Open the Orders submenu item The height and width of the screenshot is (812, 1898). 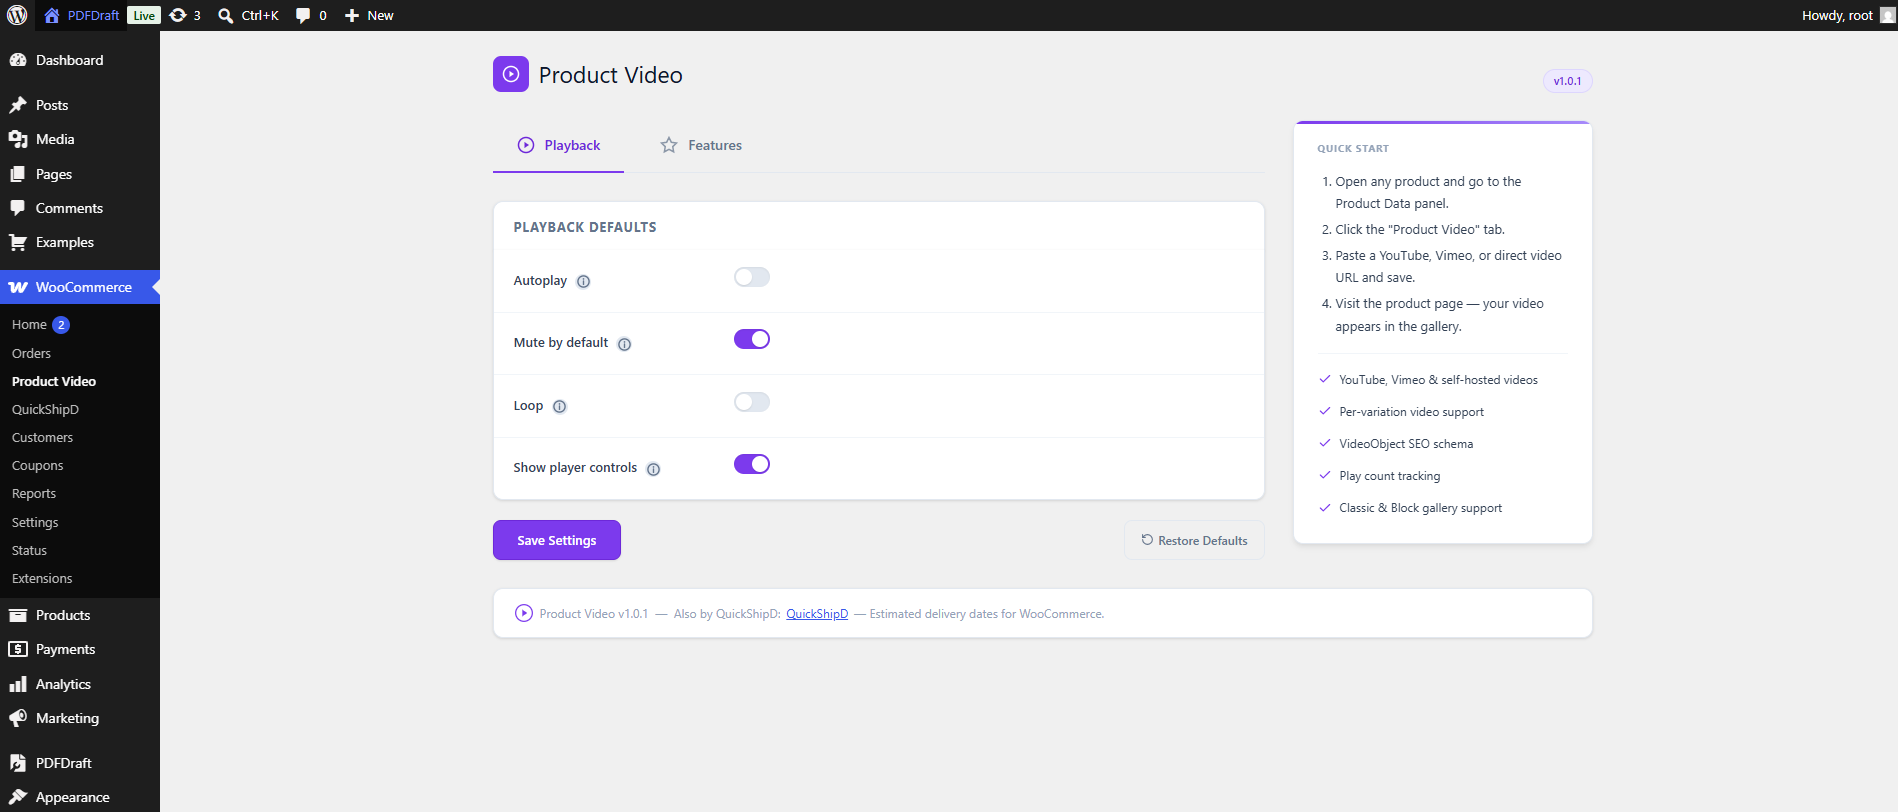(x=31, y=353)
